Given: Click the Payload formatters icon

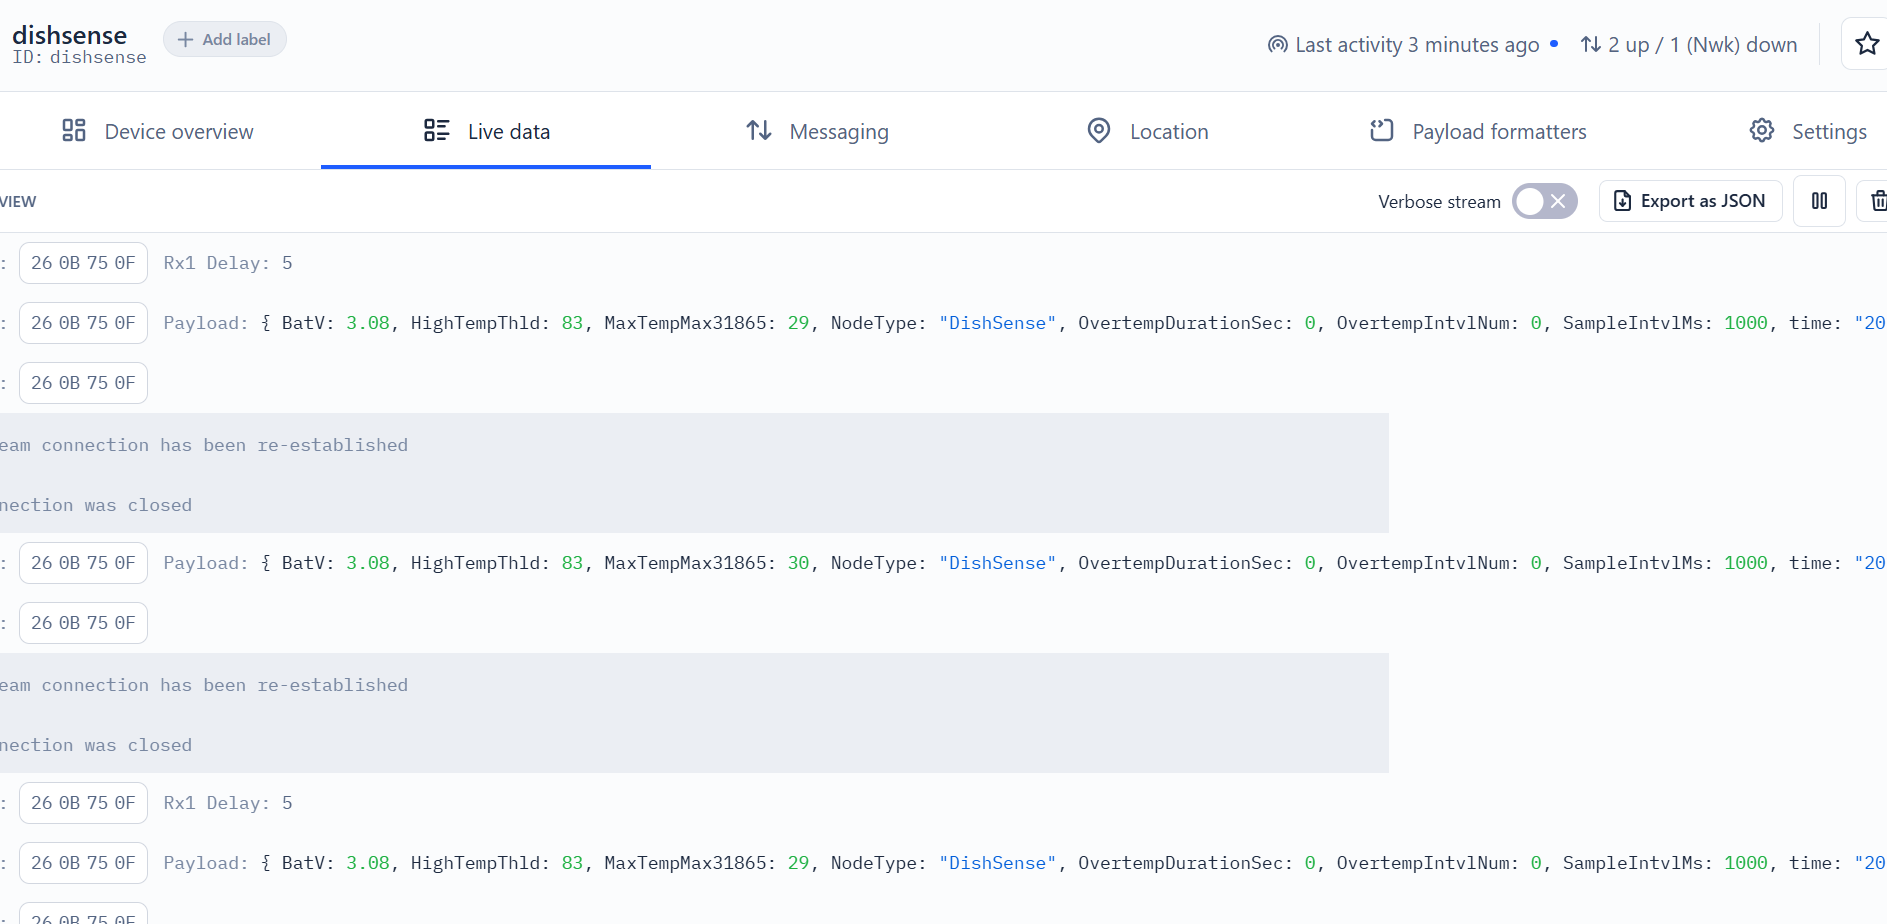Looking at the screenshot, I should tap(1382, 130).
